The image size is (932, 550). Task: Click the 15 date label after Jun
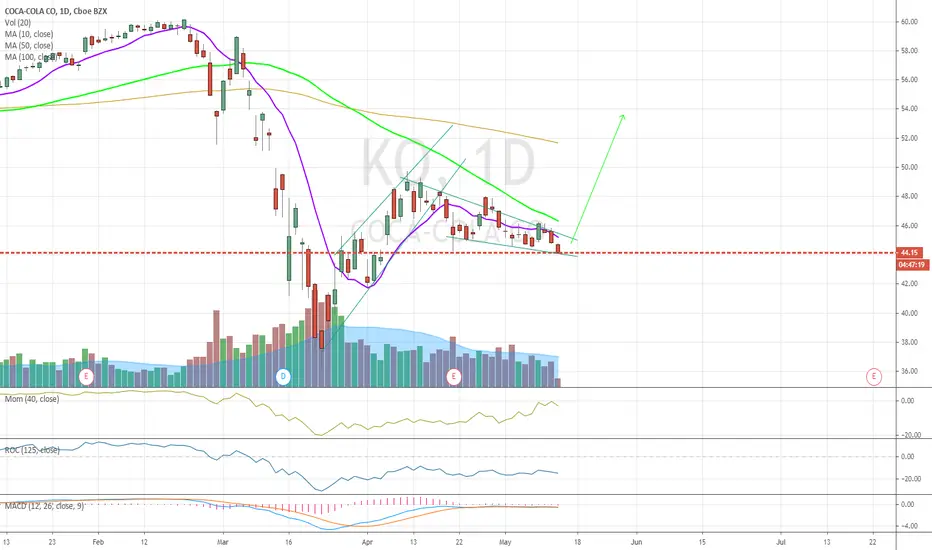[702, 542]
